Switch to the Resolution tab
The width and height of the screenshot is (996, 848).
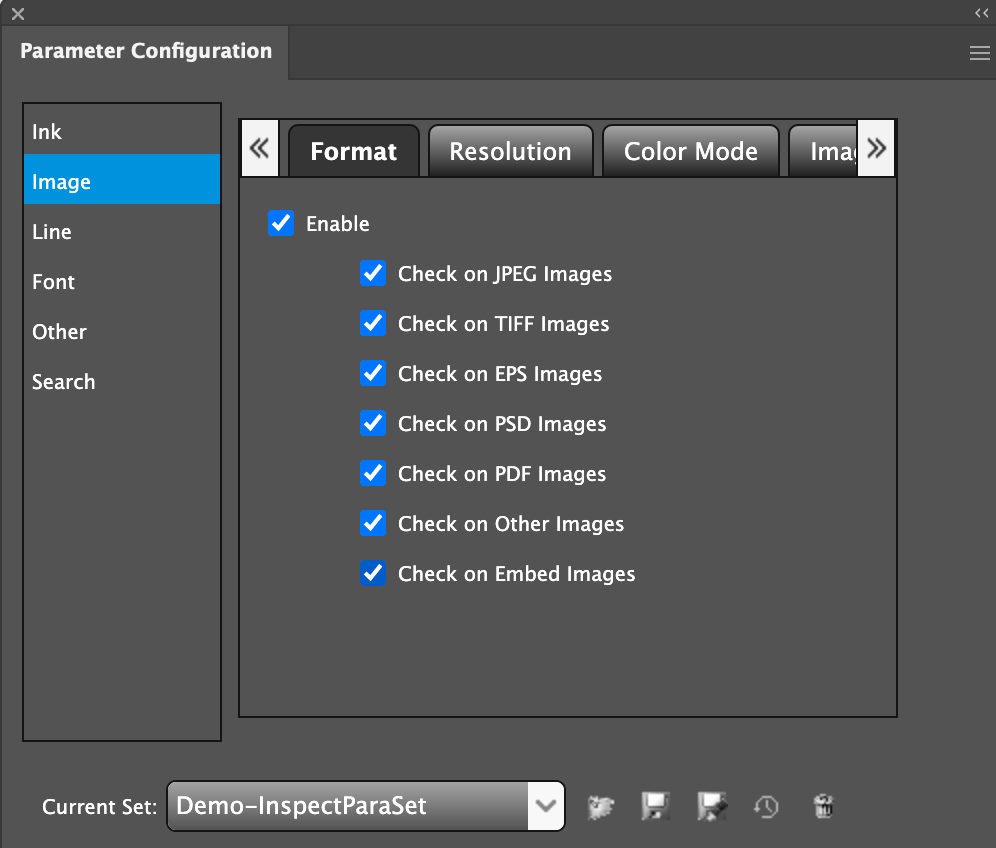click(x=510, y=152)
